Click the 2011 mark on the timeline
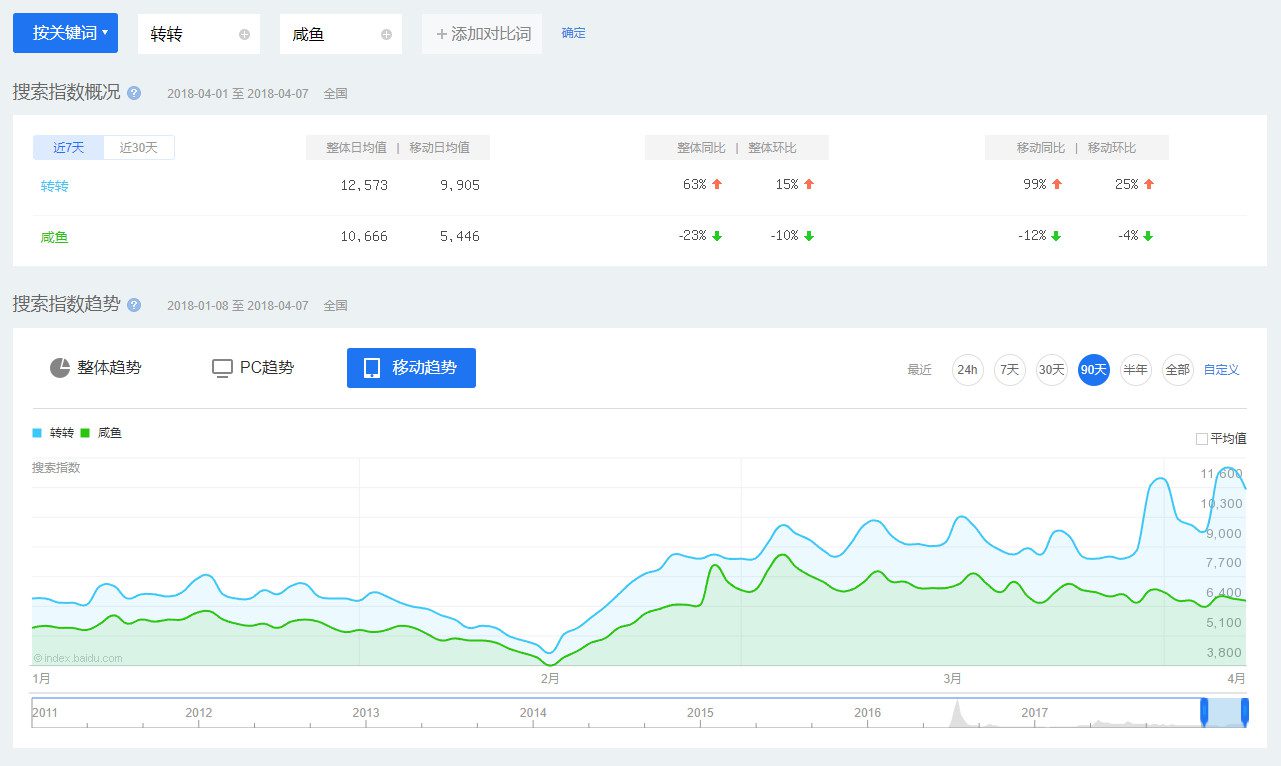 (x=45, y=713)
